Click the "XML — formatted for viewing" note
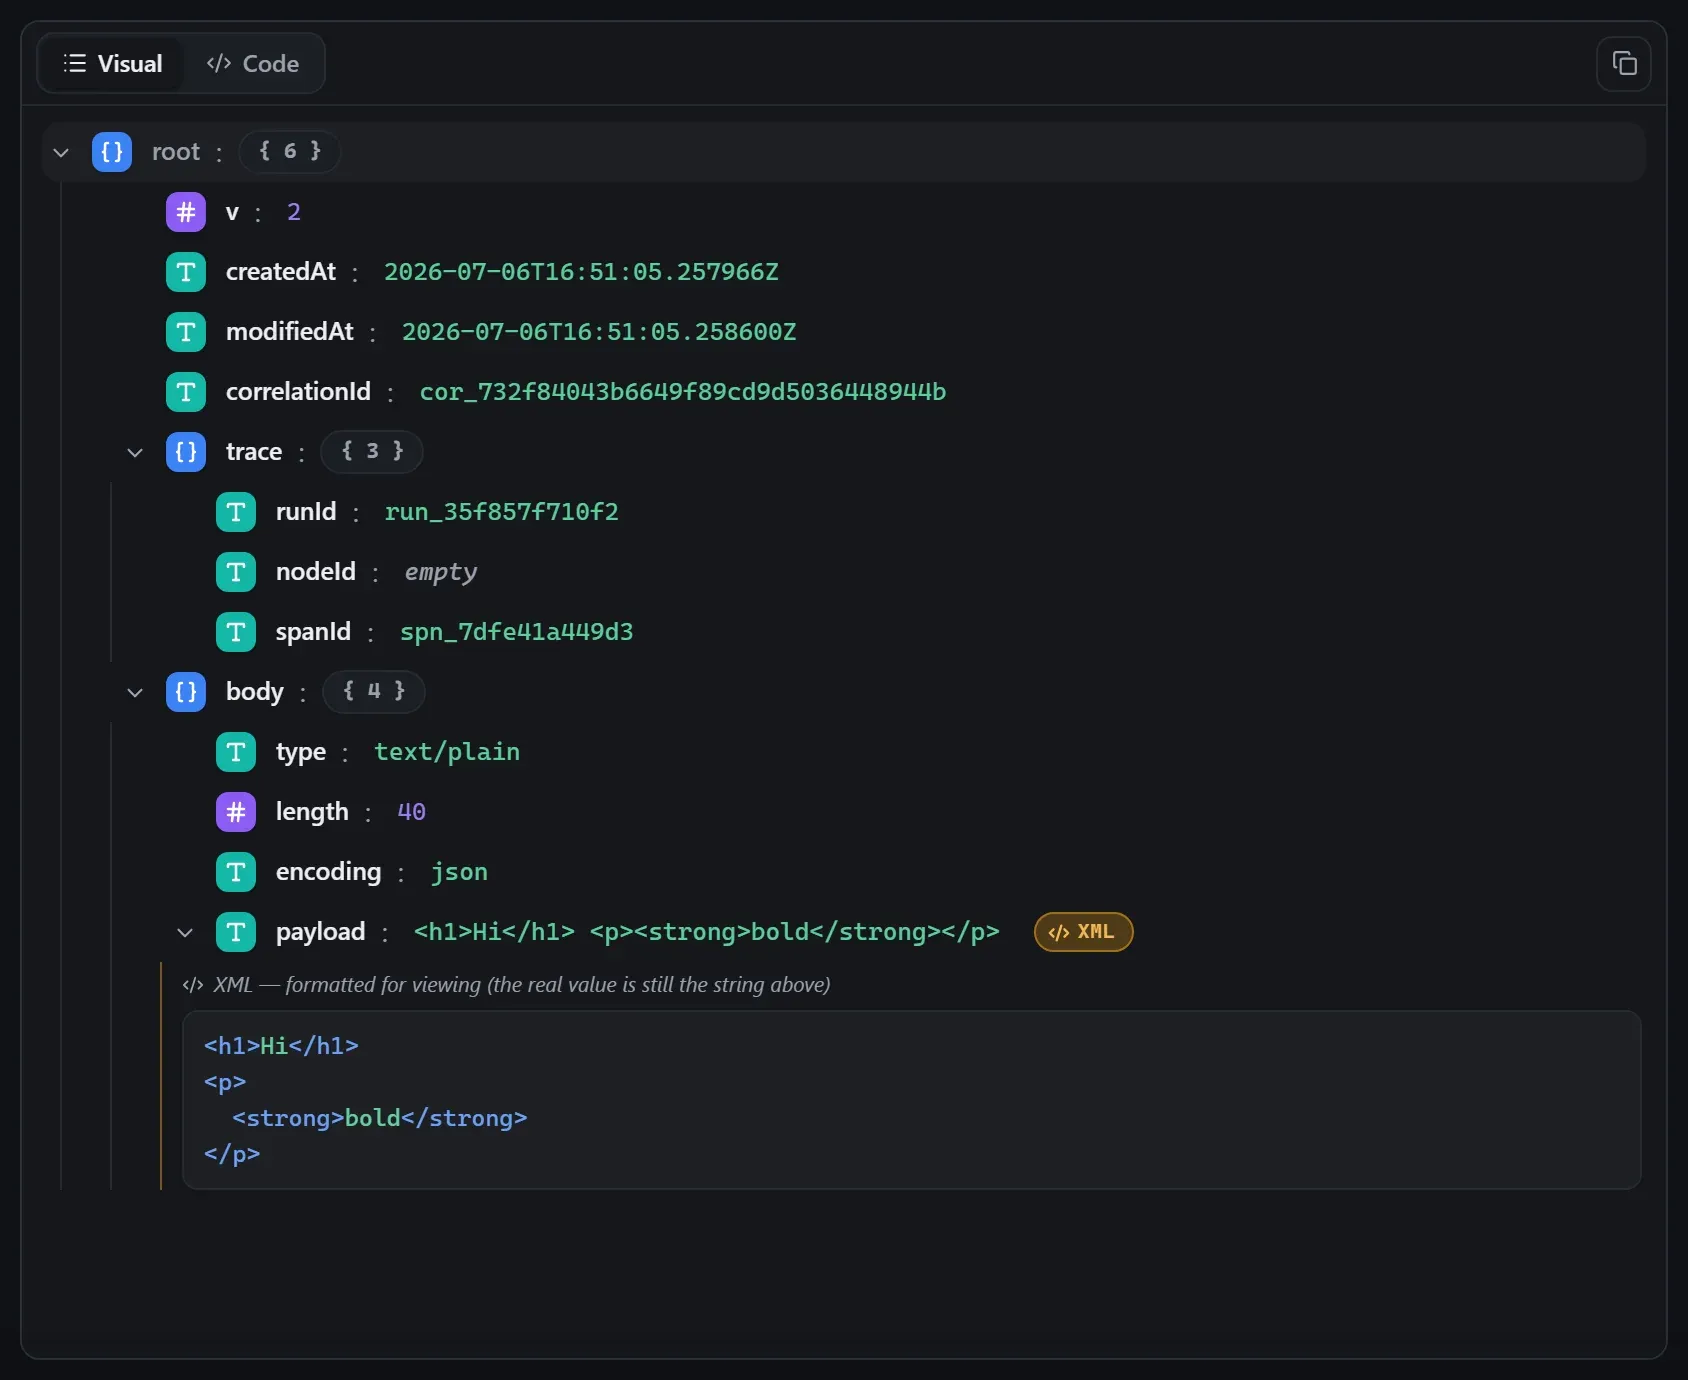 click(x=506, y=985)
